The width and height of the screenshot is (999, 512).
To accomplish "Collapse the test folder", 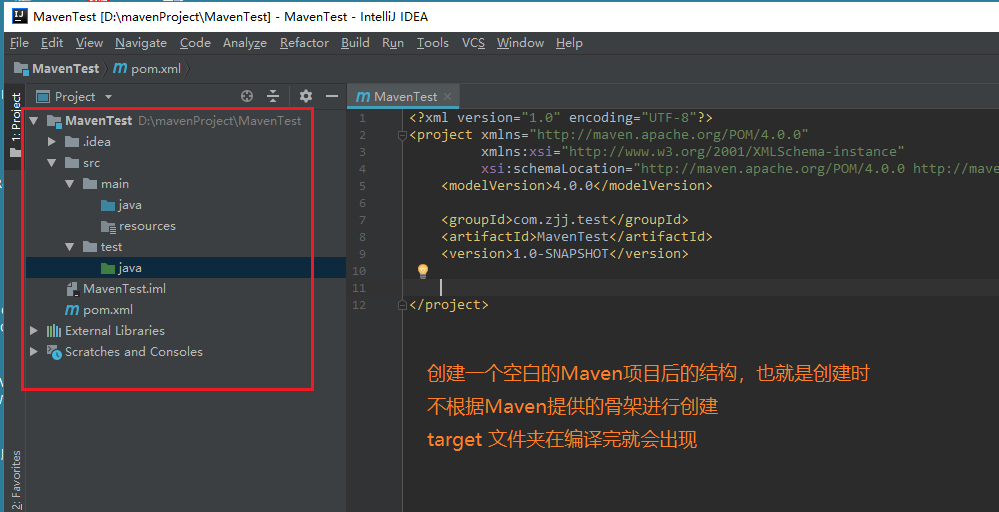I will point(69,247).
